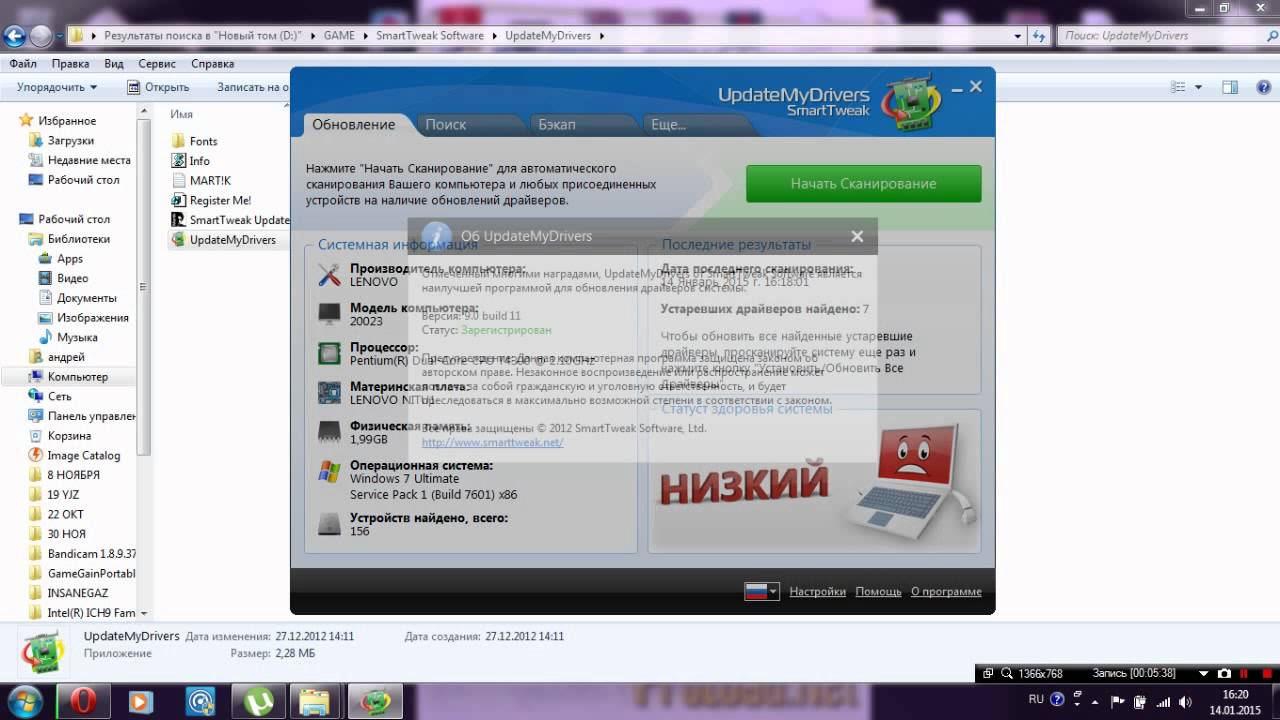1280x720 pixels.
Task: Click the memory icon beside Физическая память
Action: [329, 432]
